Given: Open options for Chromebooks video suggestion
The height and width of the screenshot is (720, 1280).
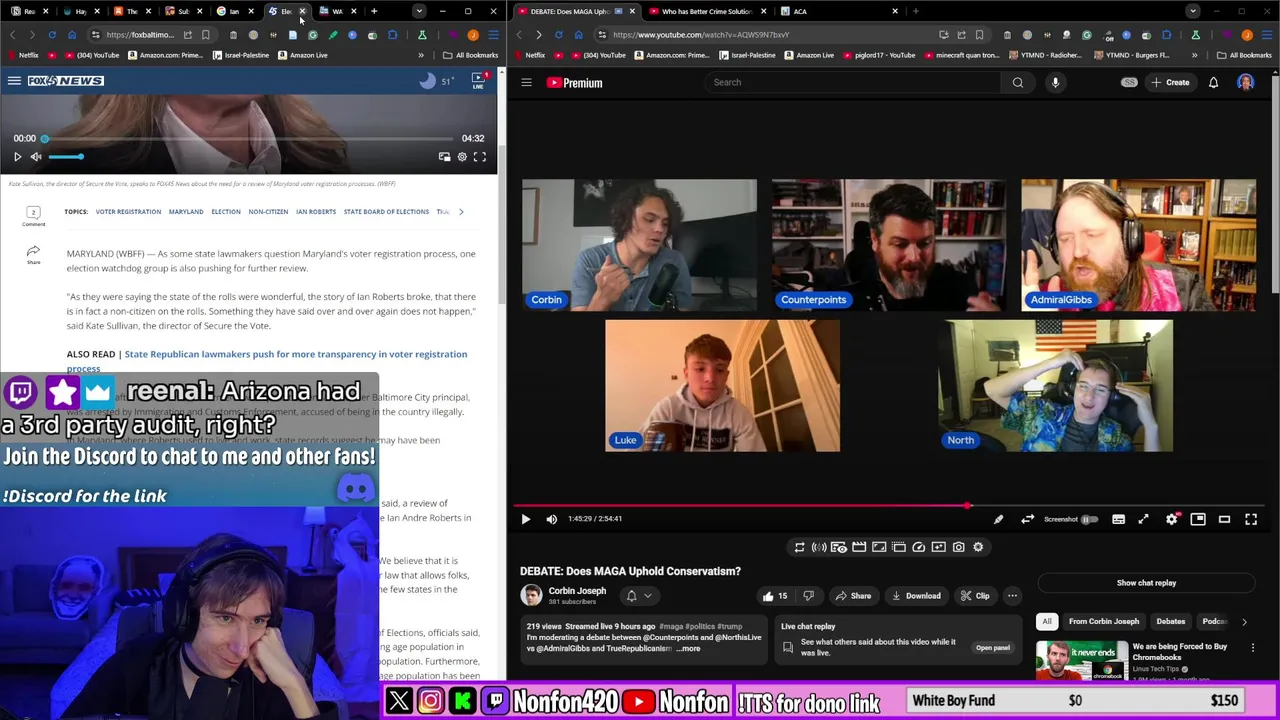Looking at the screenshot, I should pyautogui.click(x=1252, y=648).
